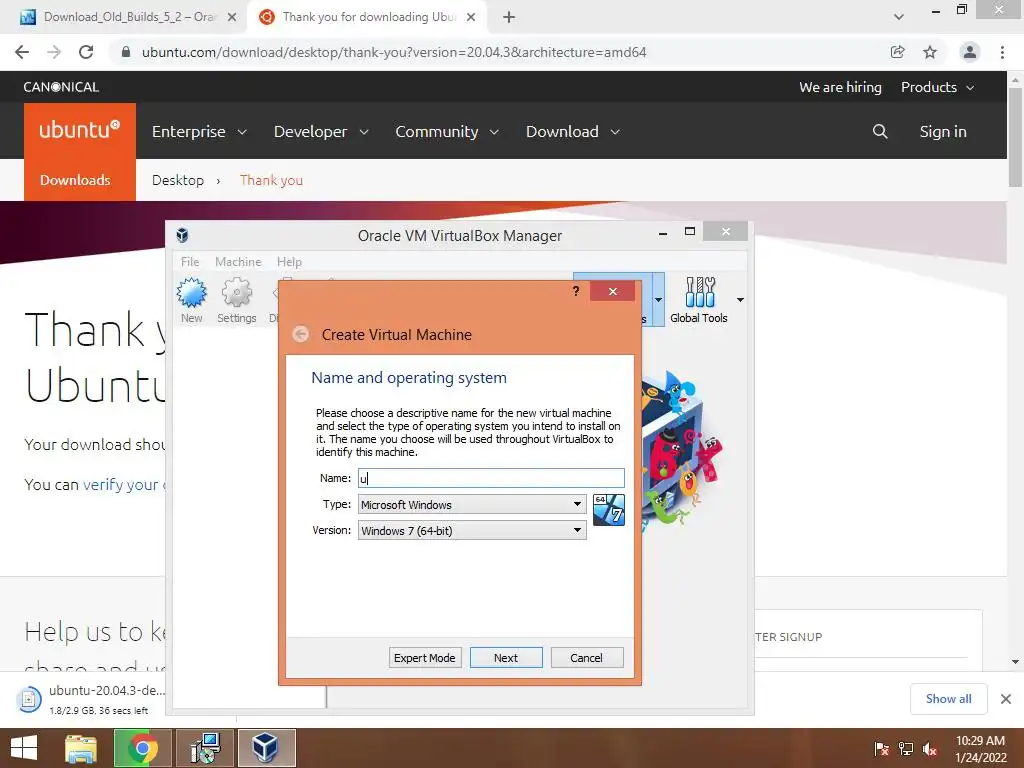
Task: Click the ubuntu-20.04.3 download item
Action: (x=91, y=699)
